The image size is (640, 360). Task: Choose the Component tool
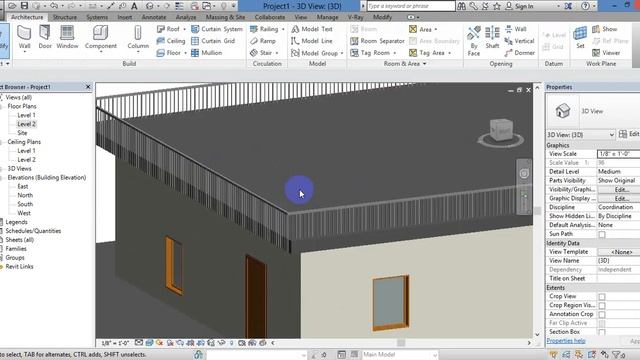coord(101,38)
